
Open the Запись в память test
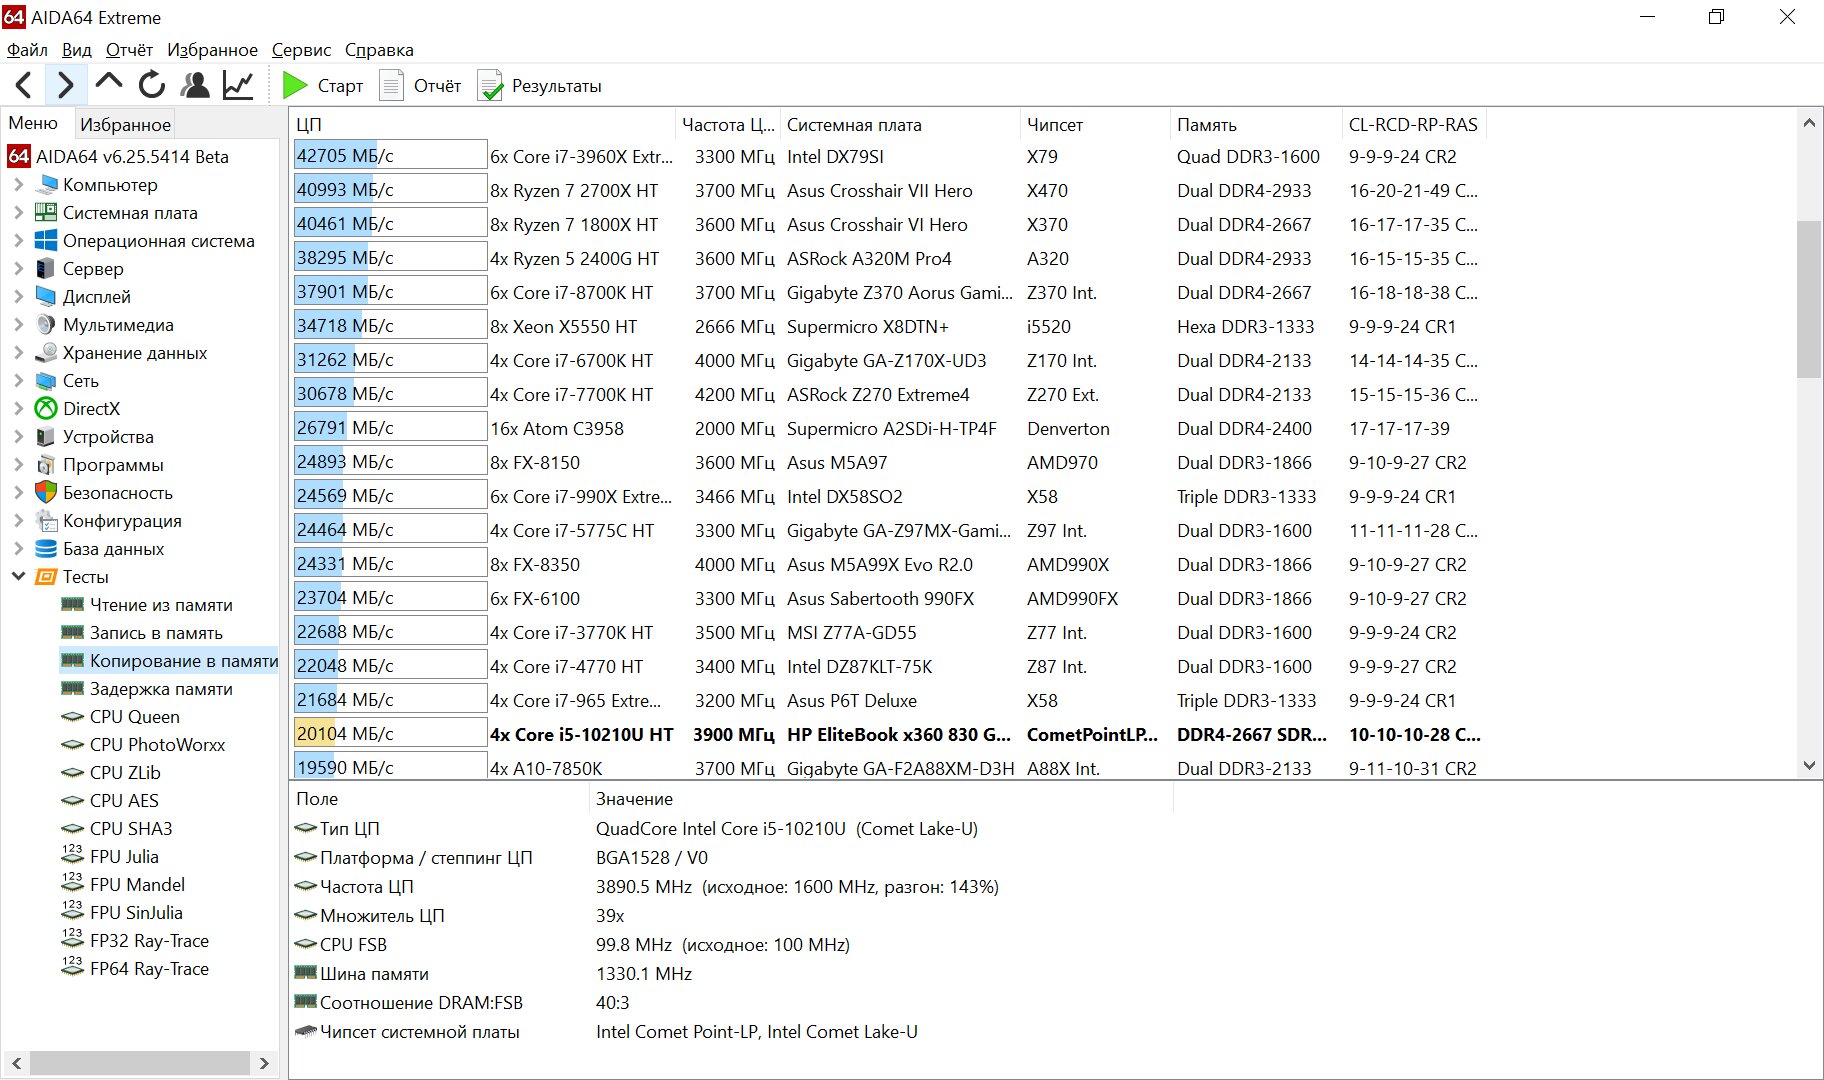point(156,633)
